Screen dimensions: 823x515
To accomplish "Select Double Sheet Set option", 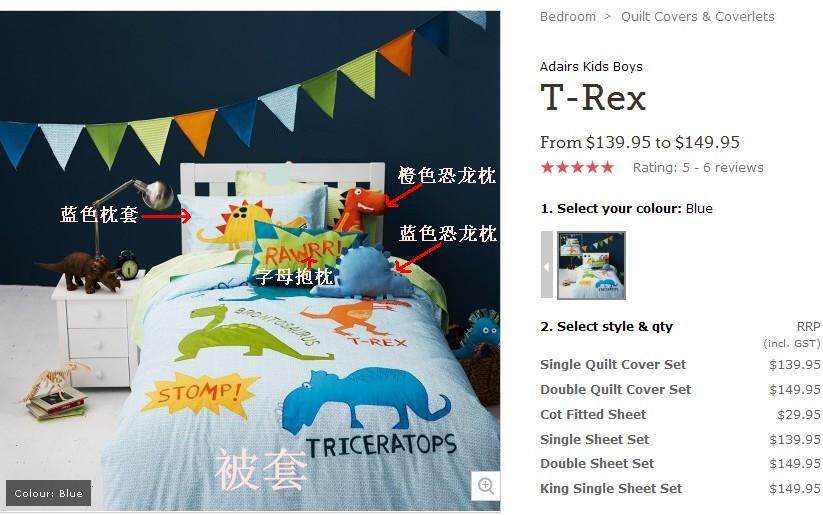I will tap(597, 464).
